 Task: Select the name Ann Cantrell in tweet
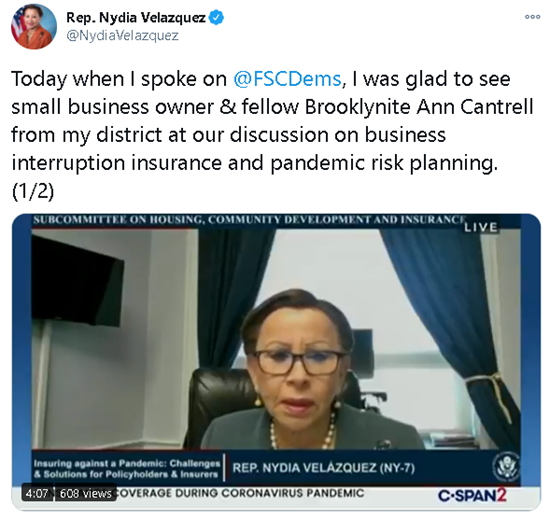(x=475, y=107)
